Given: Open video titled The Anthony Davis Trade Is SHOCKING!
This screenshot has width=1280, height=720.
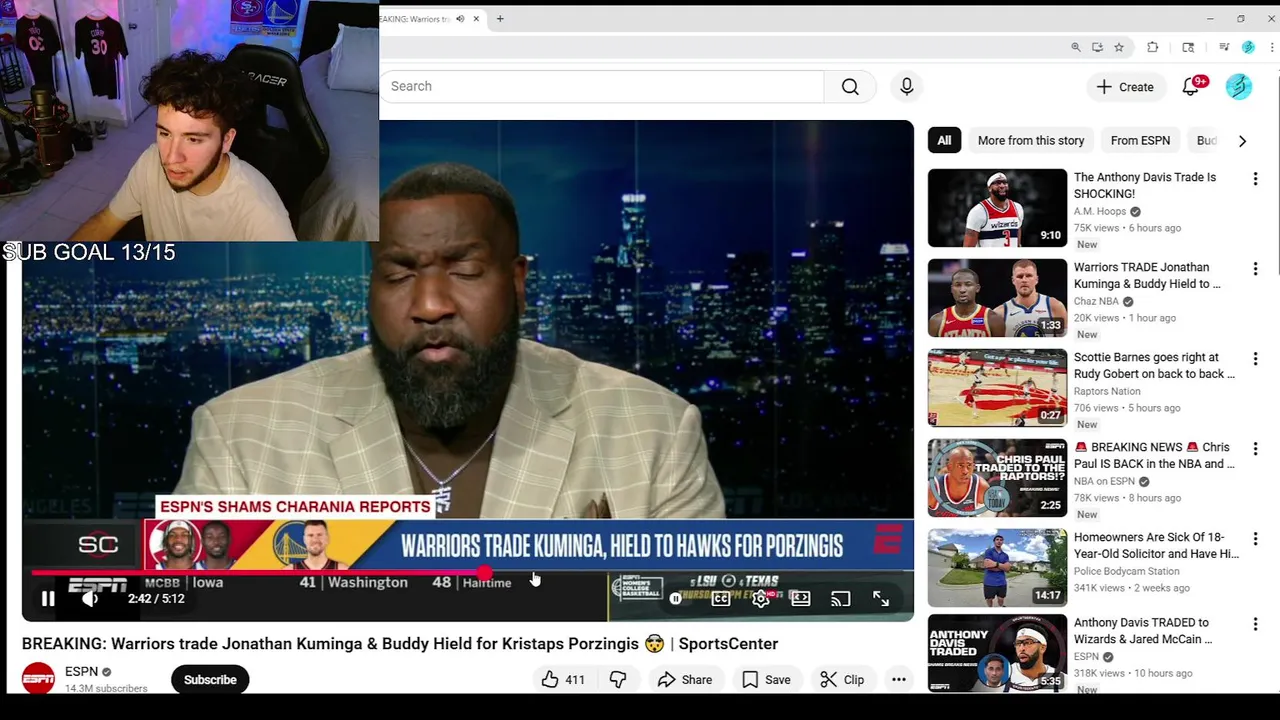Looking at the screenshot, I should [x=1145, y=185].
